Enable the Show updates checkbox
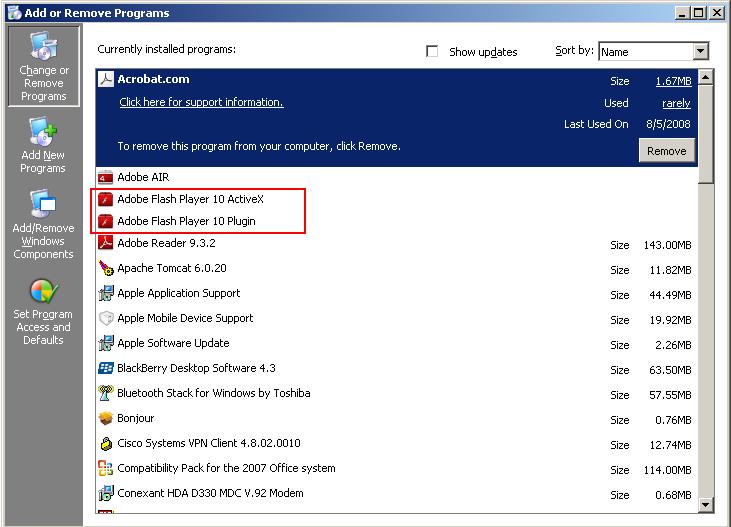 pos(432,52)
